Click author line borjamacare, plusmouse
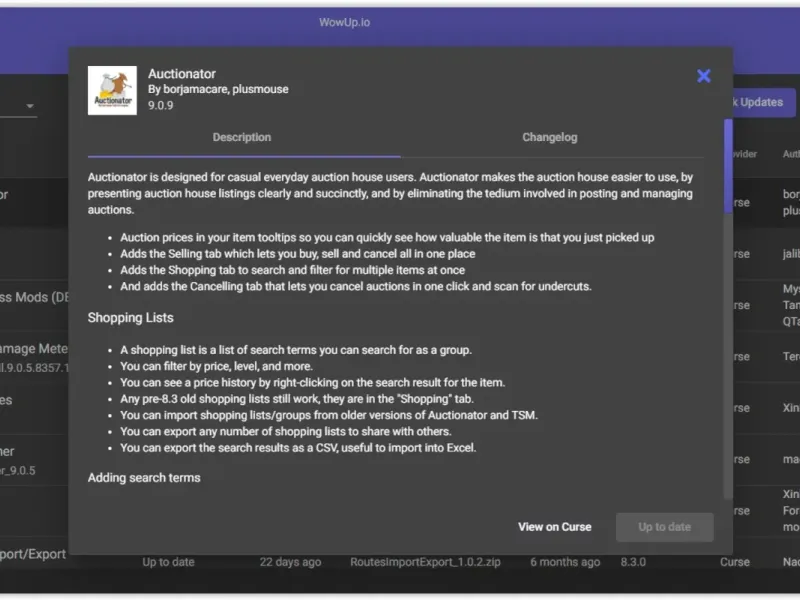The width and height of the screenshot is (800, 600). coord(218,89)
